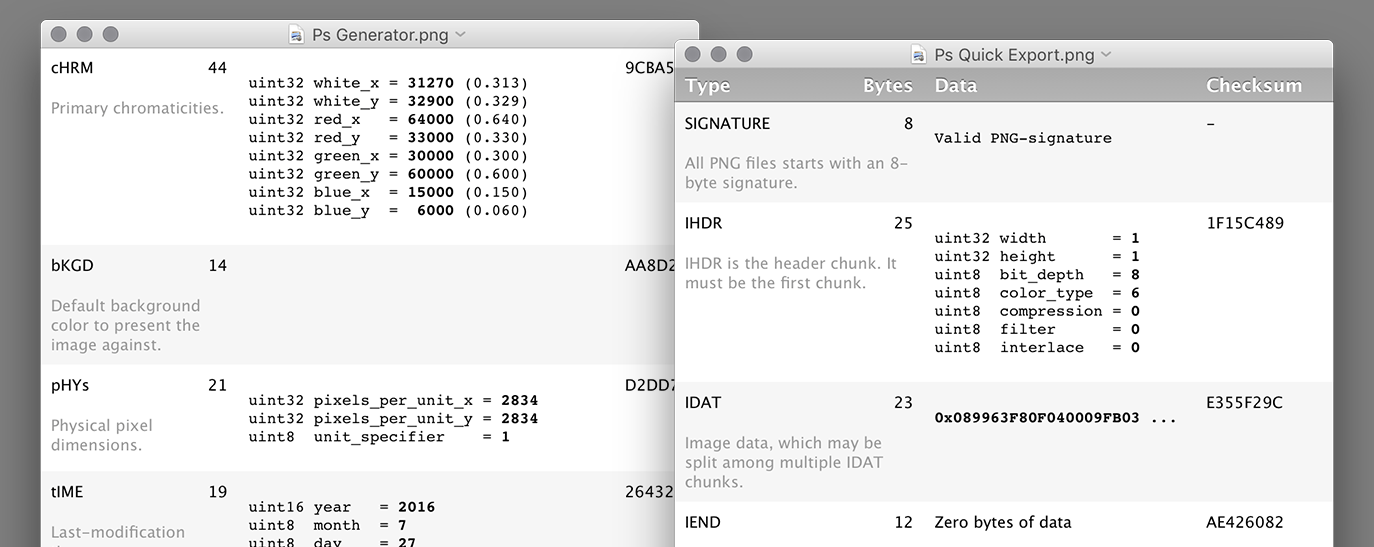Viewport: 1374px width, 547px height.
Task: Sort by the Bytes column header
Action: tap(888, 86)
